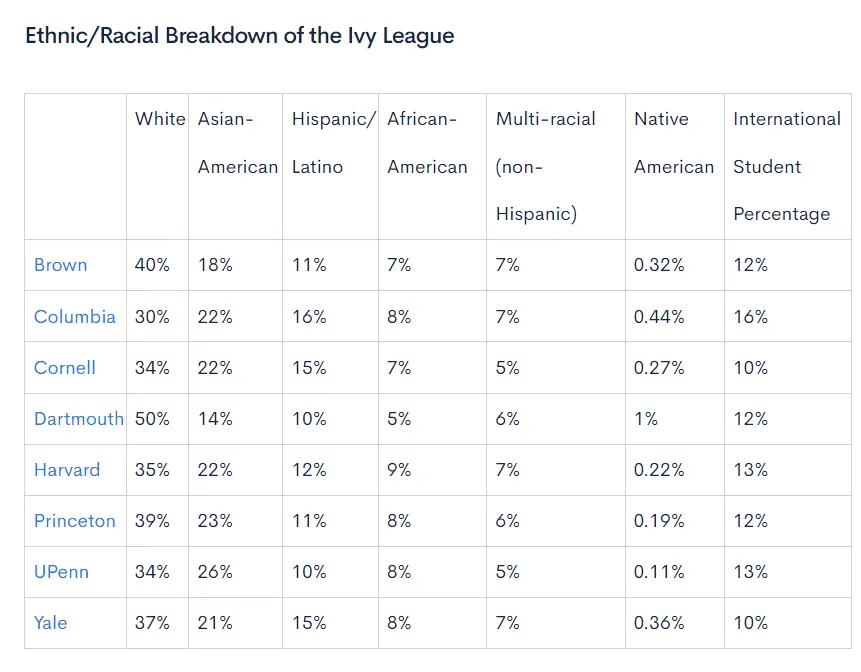Image resolution: width=861 pixels, height=672 pixels.
Task: Click Dartmouth's 50% White cell
Action: pyautogui.click(x=153, y=418)
